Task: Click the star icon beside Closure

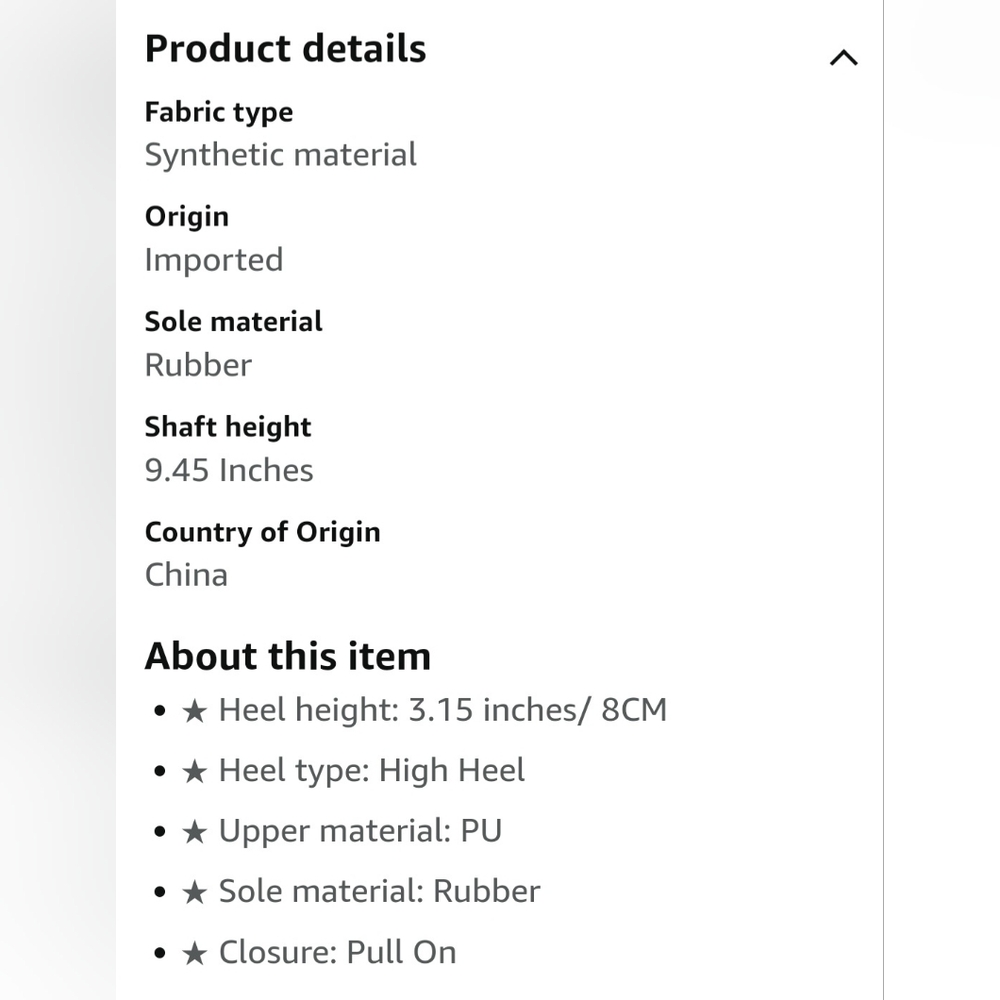Action: [x=195, y=953]
